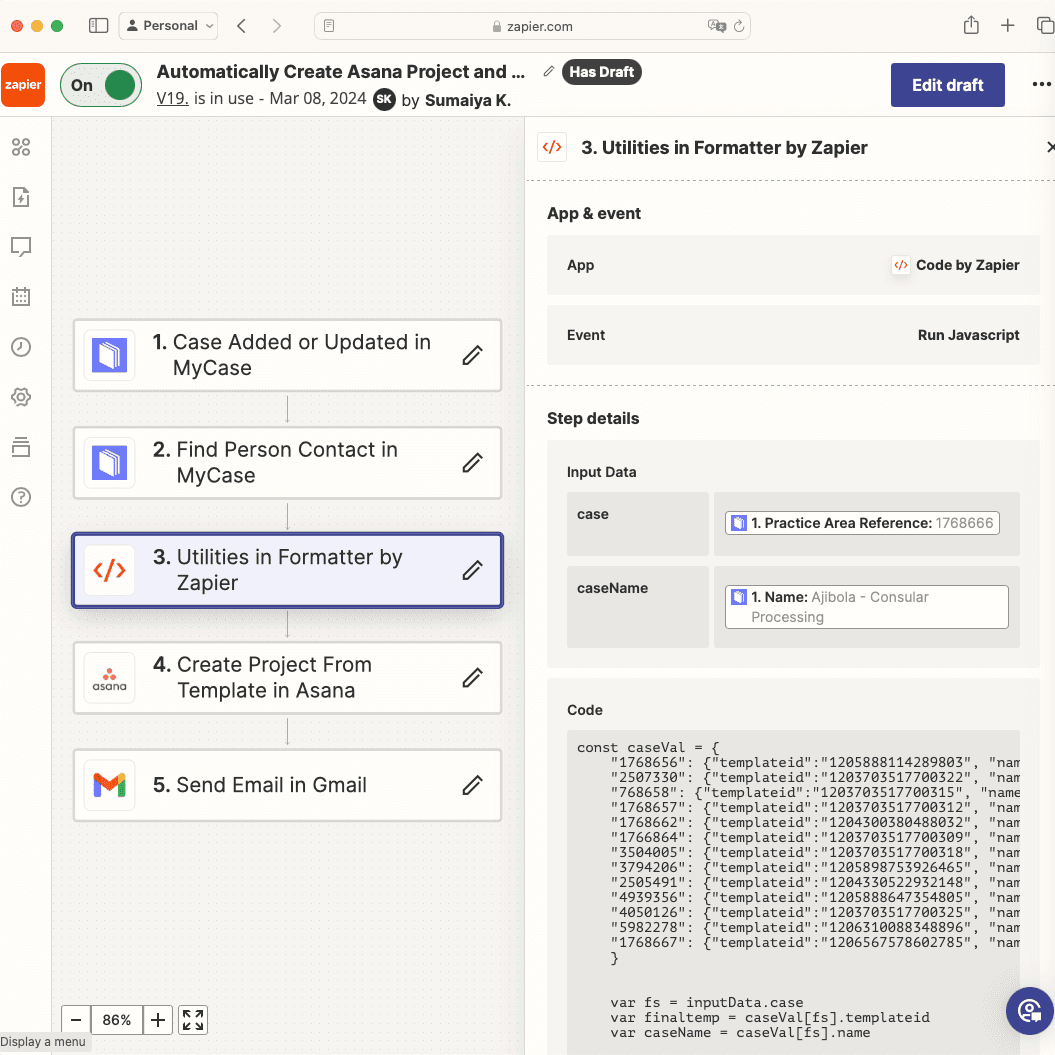Open the help question mark icon

pyautogui.click(x=21, y=497)
